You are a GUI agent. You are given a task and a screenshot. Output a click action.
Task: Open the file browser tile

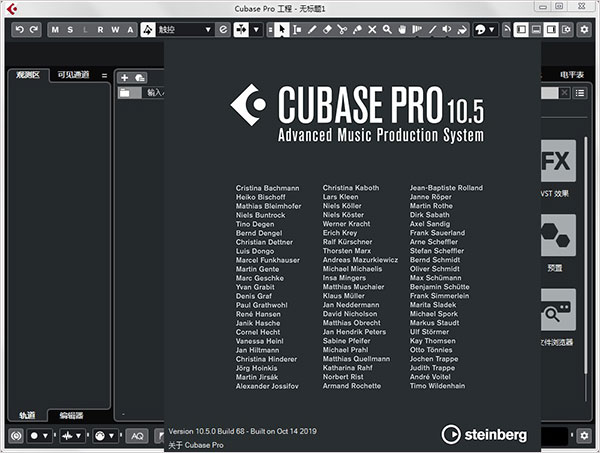point(558,311)
